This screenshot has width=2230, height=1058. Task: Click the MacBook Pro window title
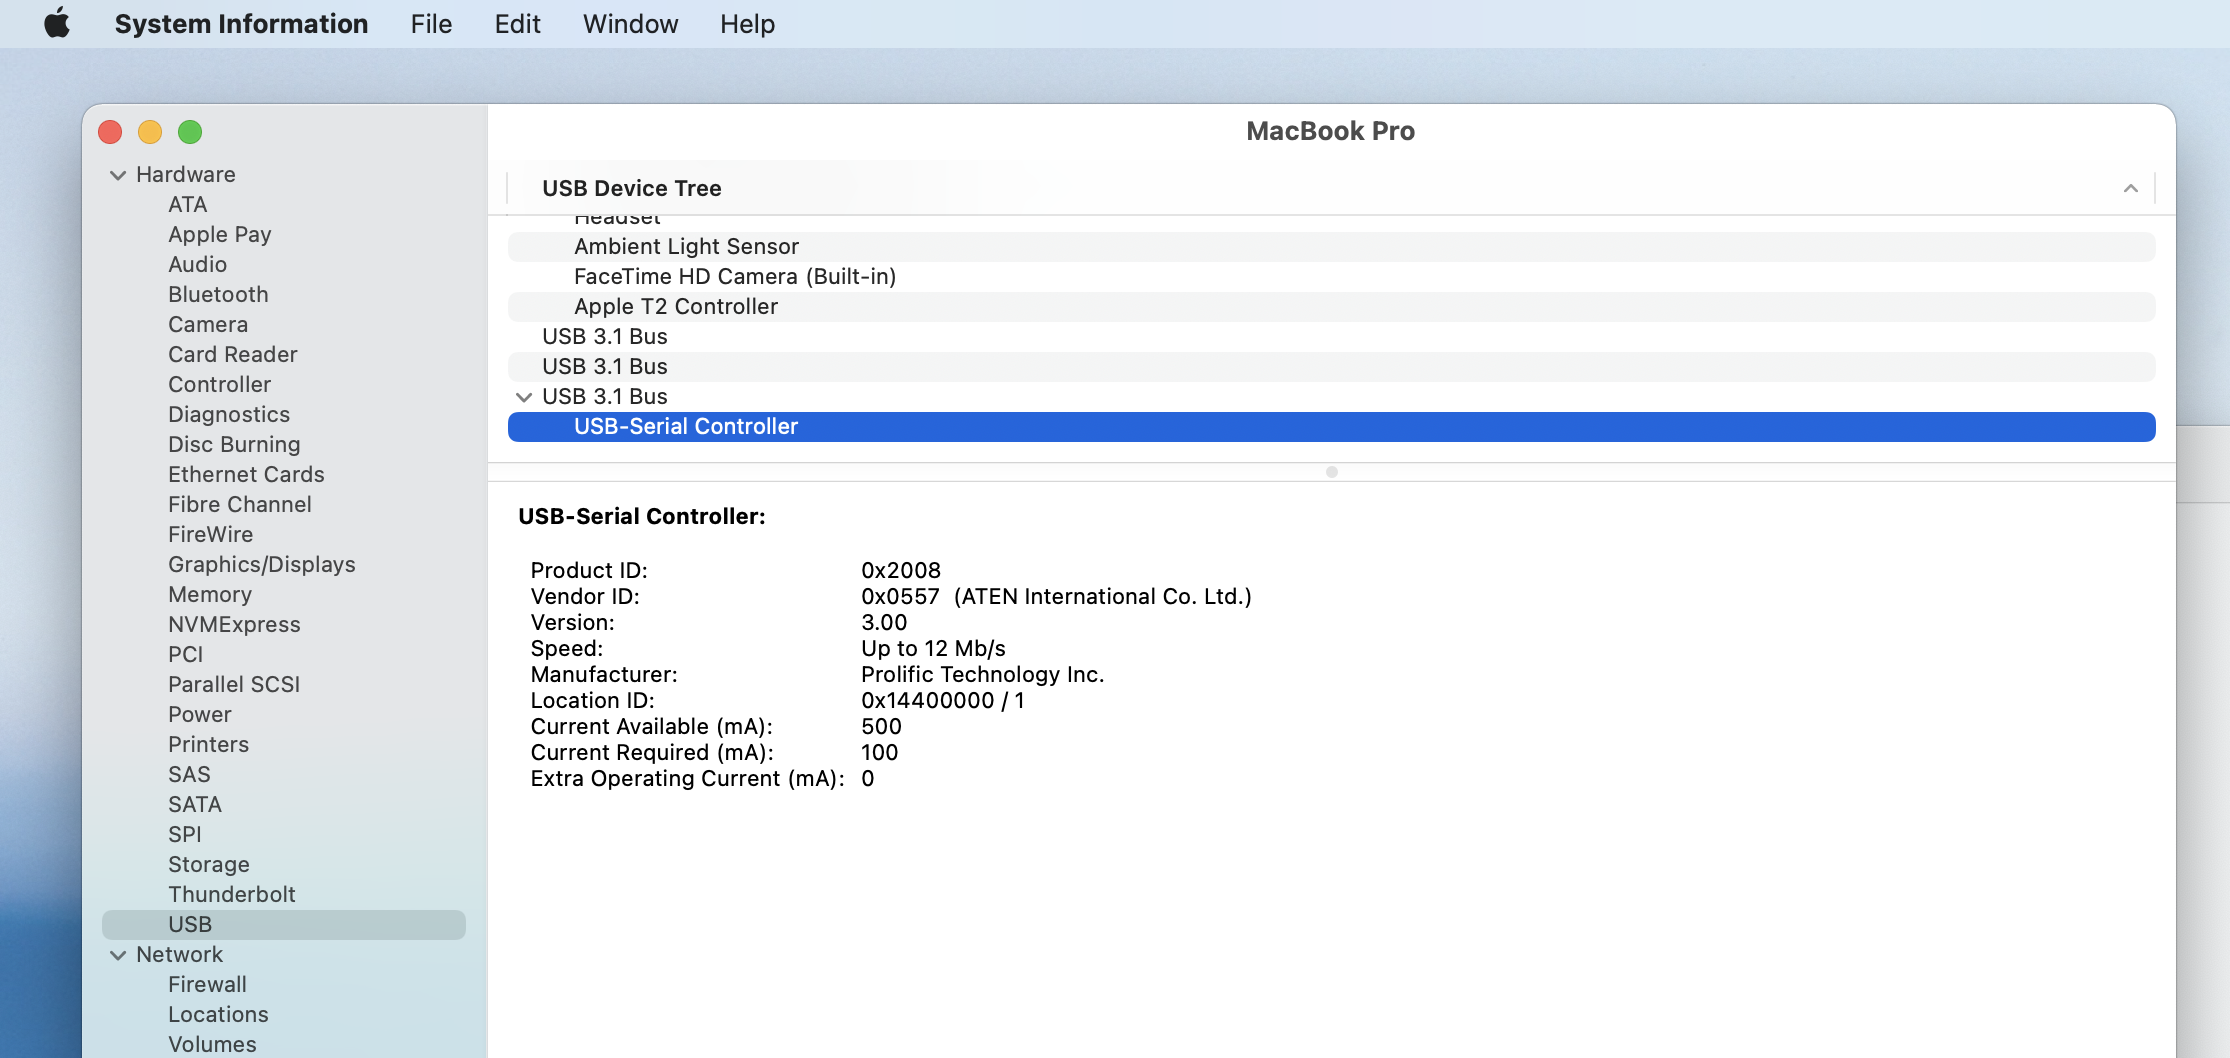pos(1330,131)
